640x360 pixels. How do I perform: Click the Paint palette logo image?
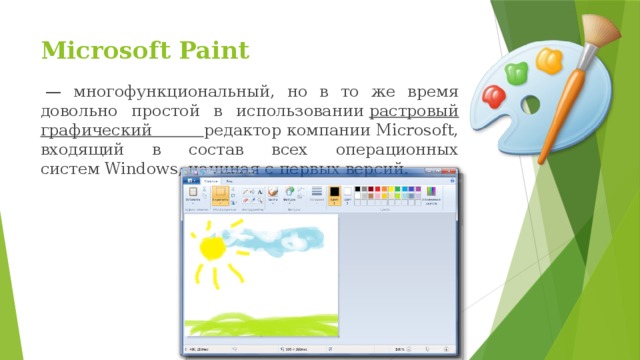point(545,90)
